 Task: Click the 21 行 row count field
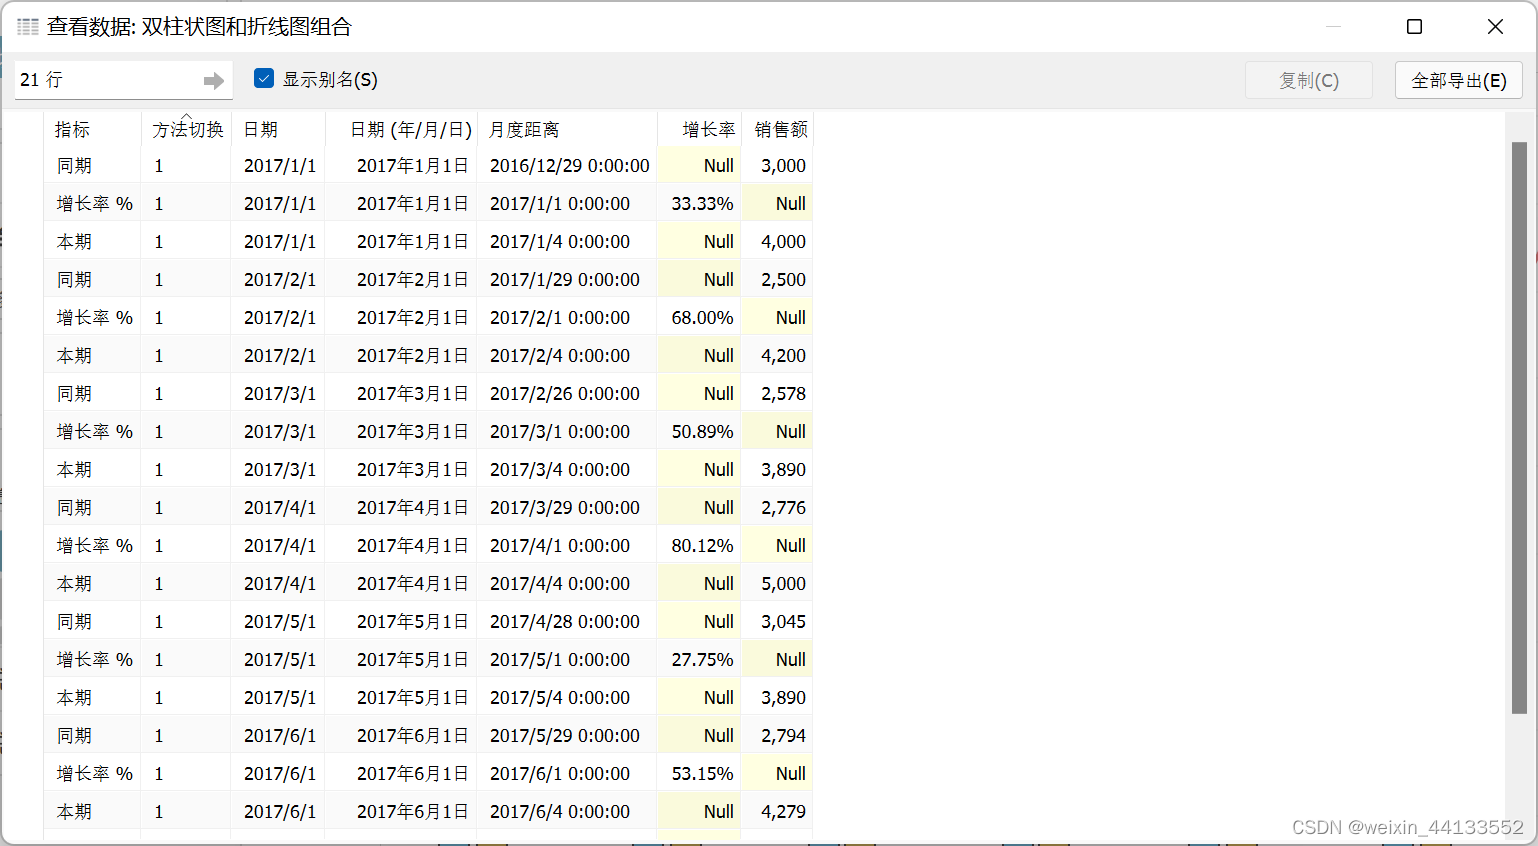click(x=123, y=80)
